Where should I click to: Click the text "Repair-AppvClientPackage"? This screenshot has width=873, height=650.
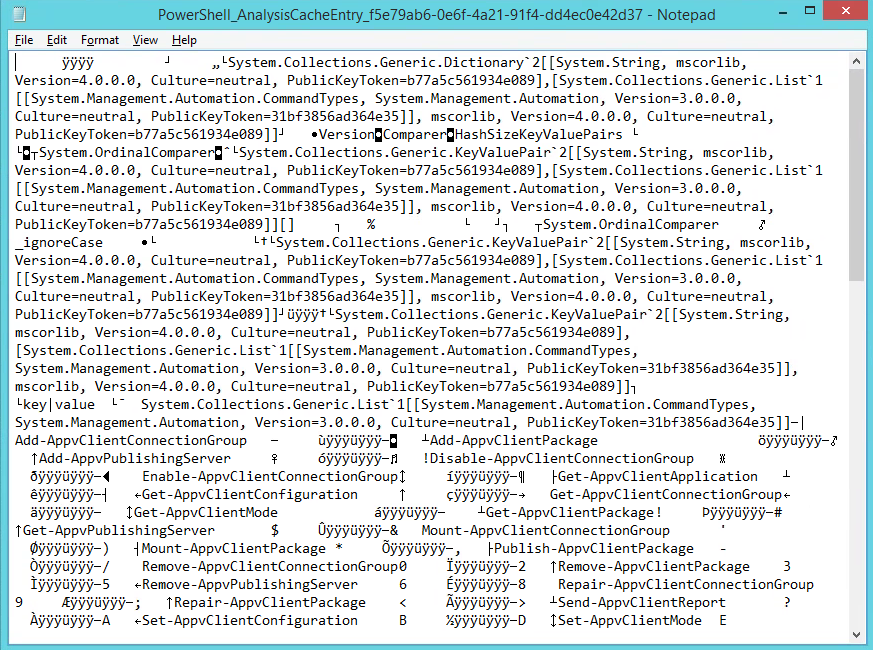(x=270, y=603)
